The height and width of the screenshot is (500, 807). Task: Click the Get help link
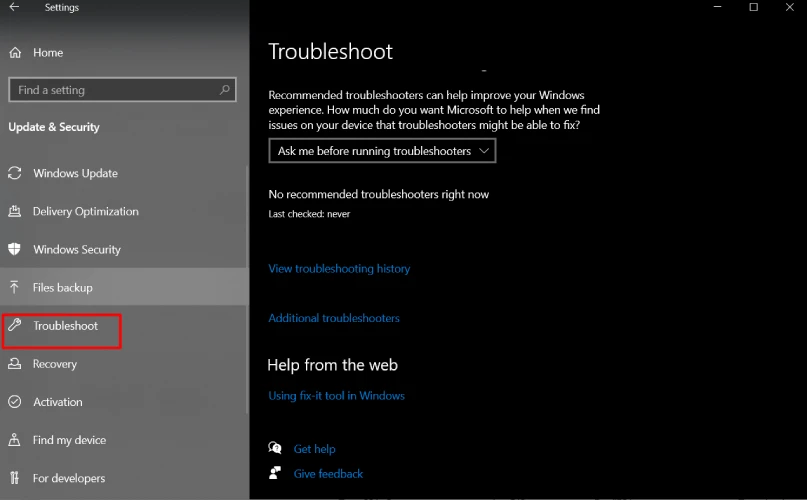314,449
